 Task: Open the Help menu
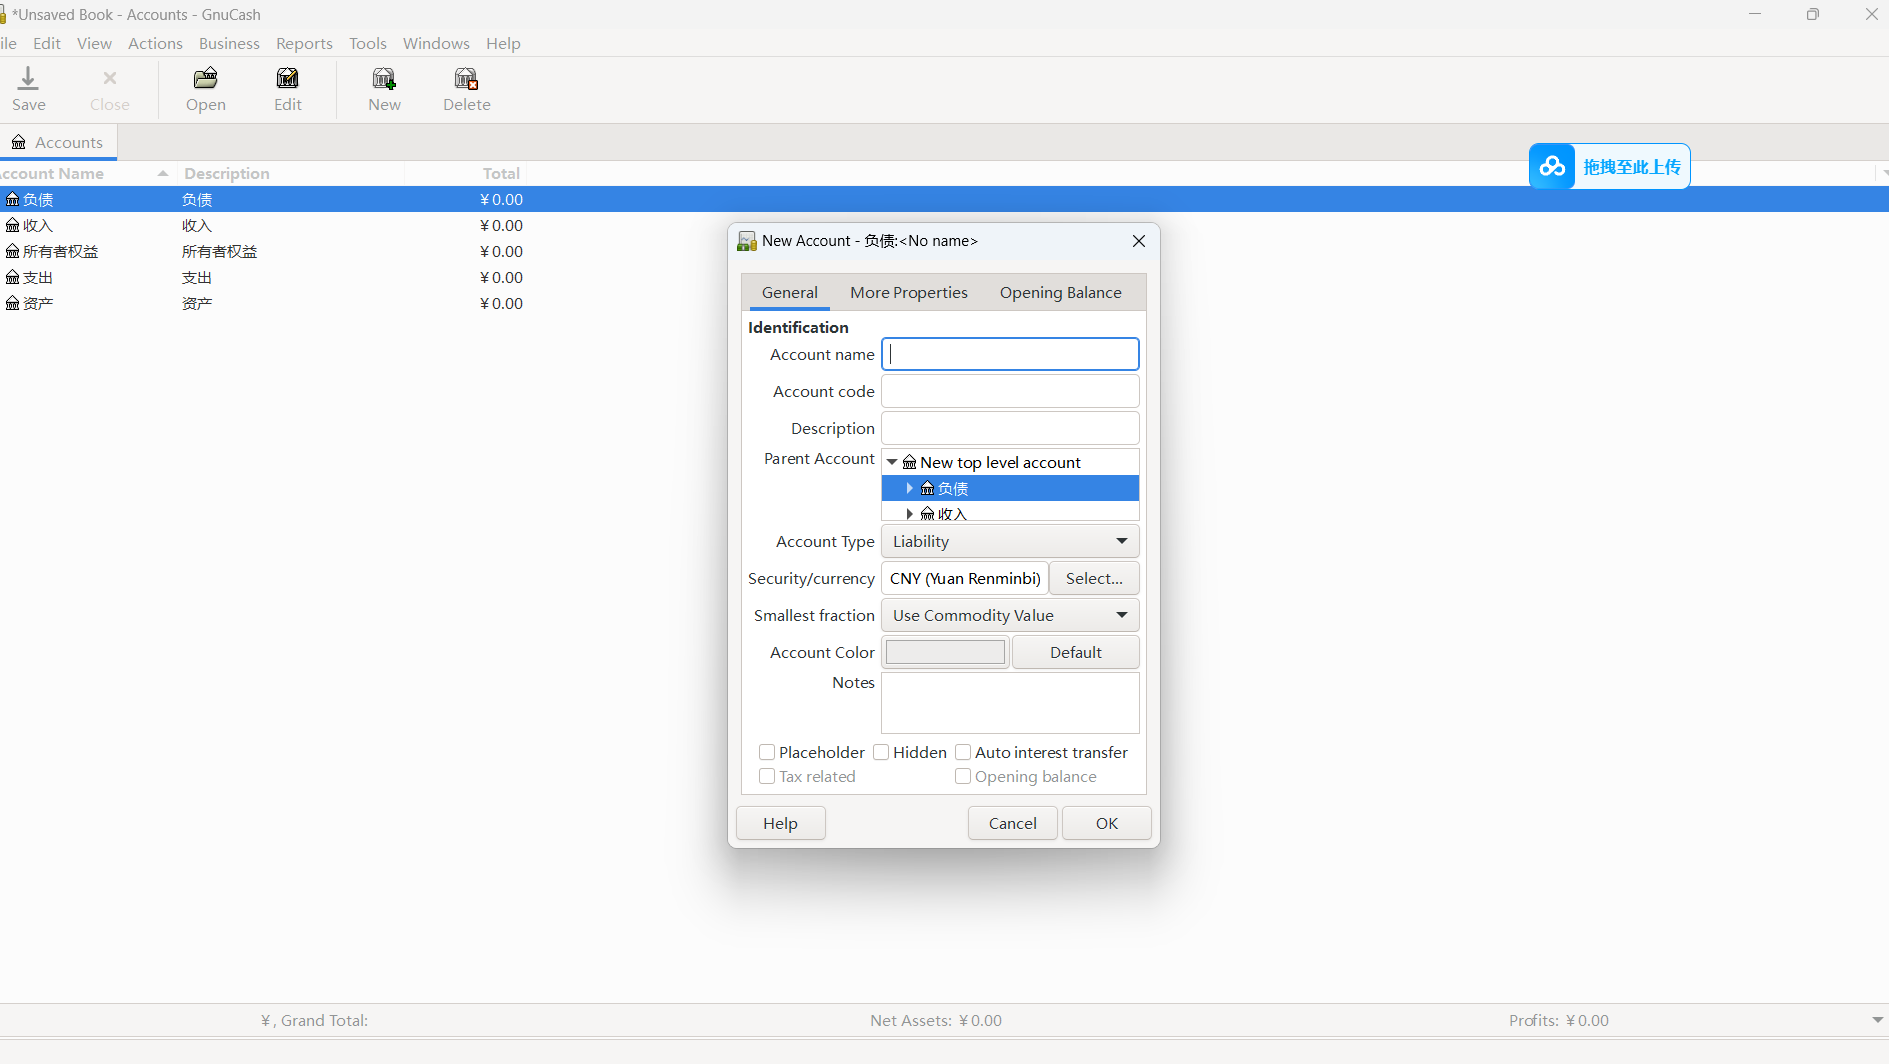click(503, 43)
